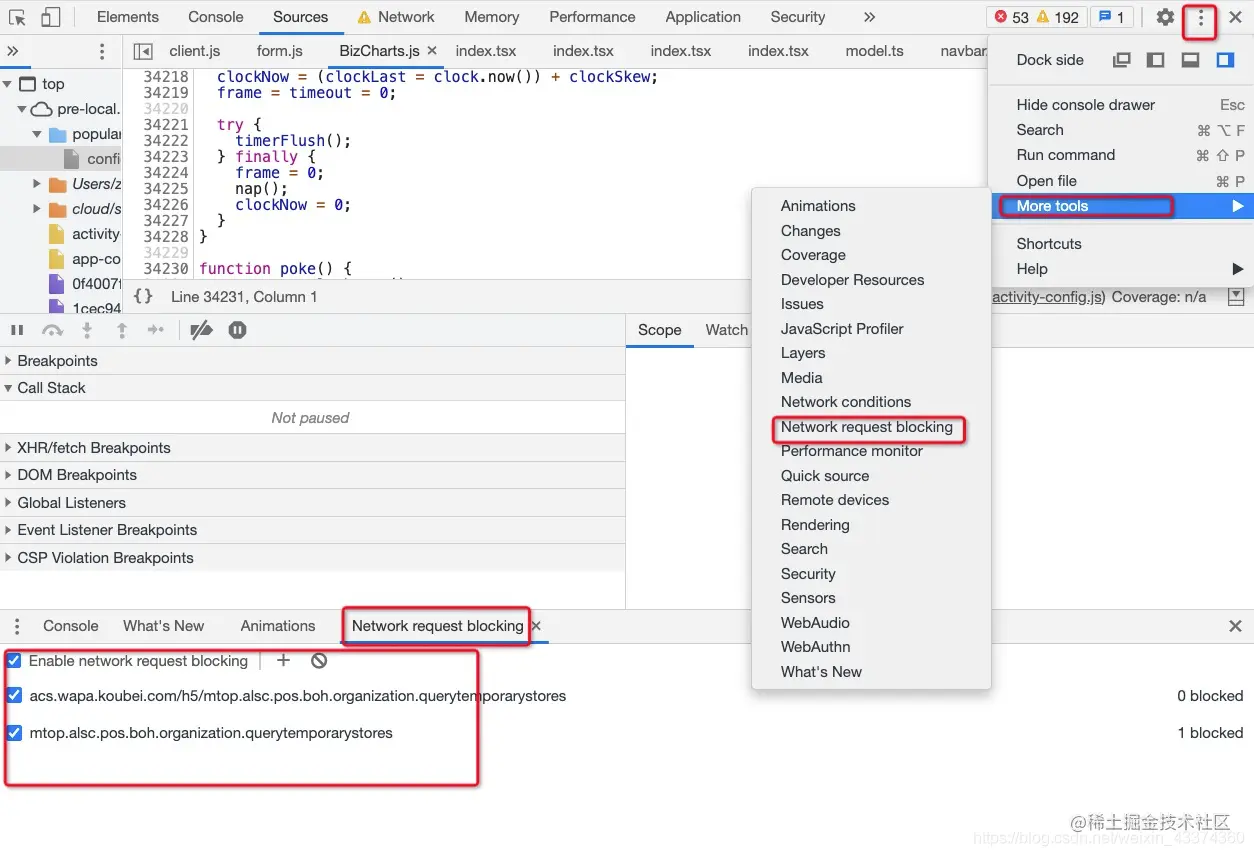Screen dimensions: 1254x856
Task: Open drawer three-dot menu beside Console
Action: (x=17, y=626)
